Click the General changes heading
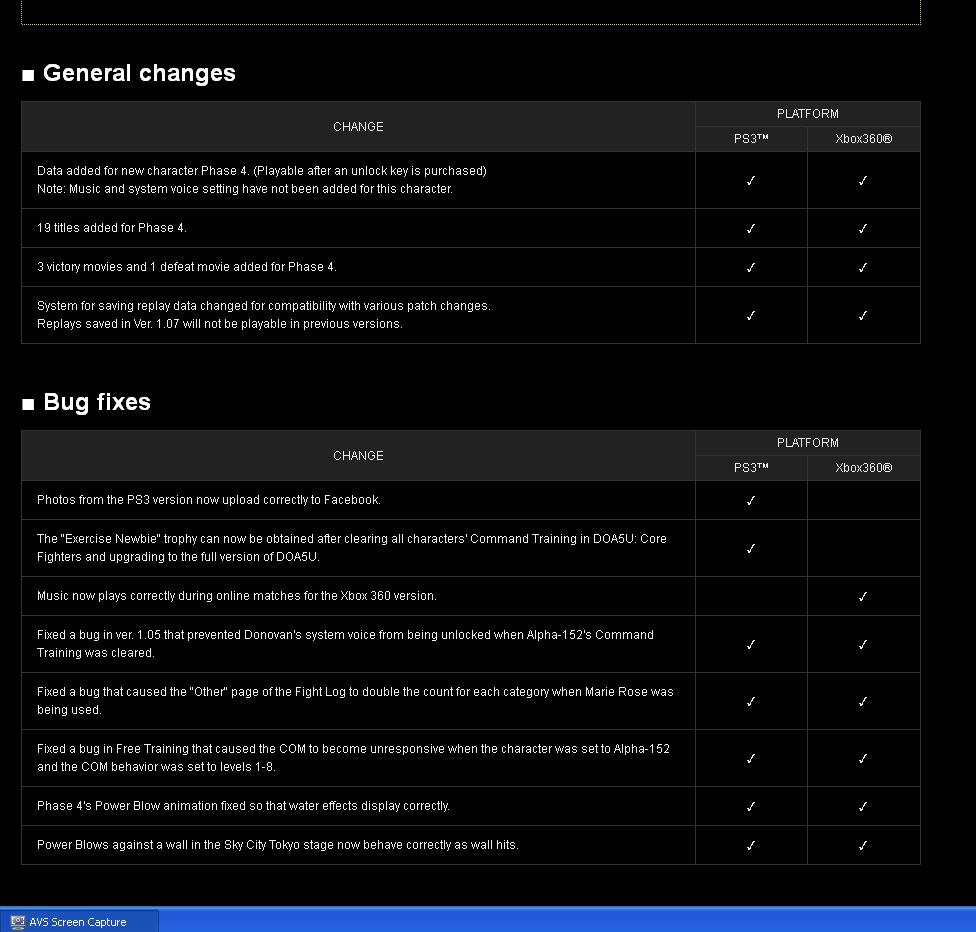Screen dimensions: 976x932 pyautogui.click(x=139, y=73)
